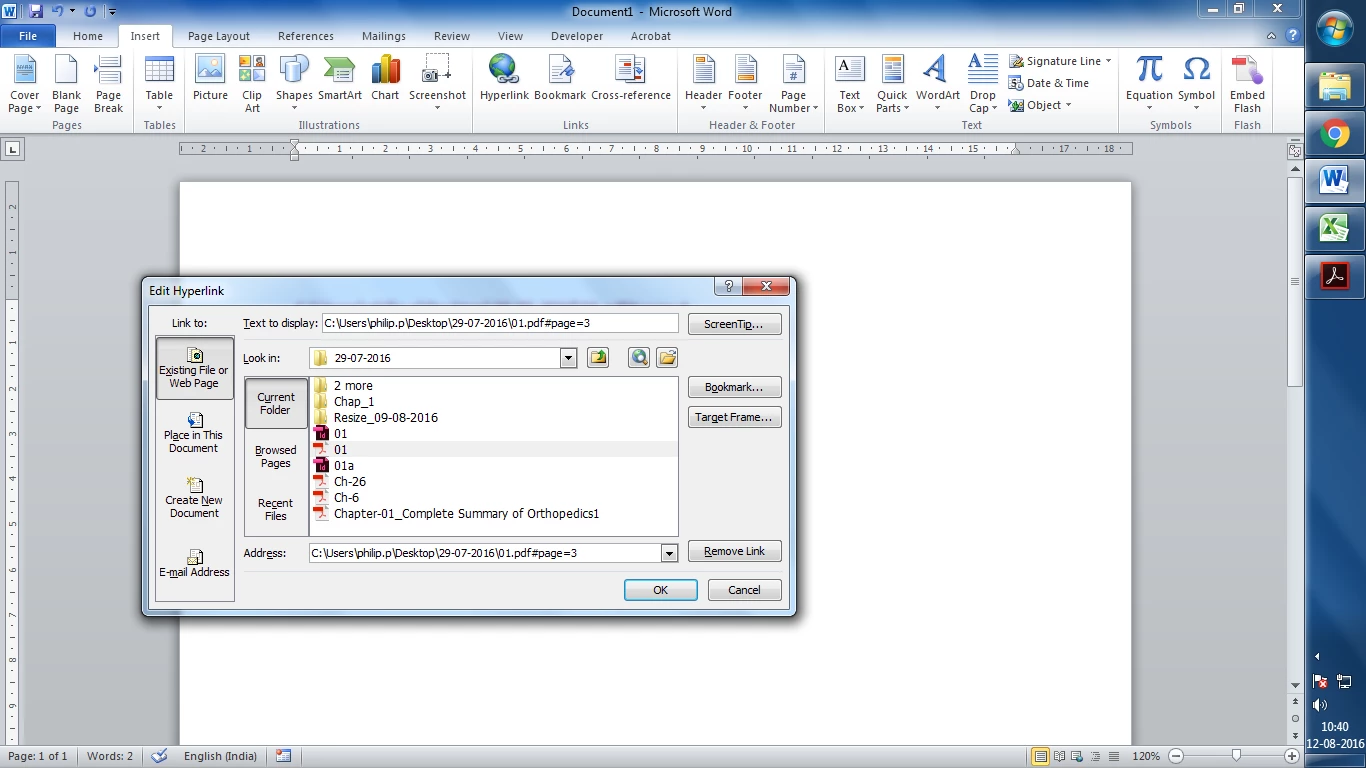The width and height of the screenshot is (1366, 768).
Task: Insert a Symbol
Action: click(1196, 85)
